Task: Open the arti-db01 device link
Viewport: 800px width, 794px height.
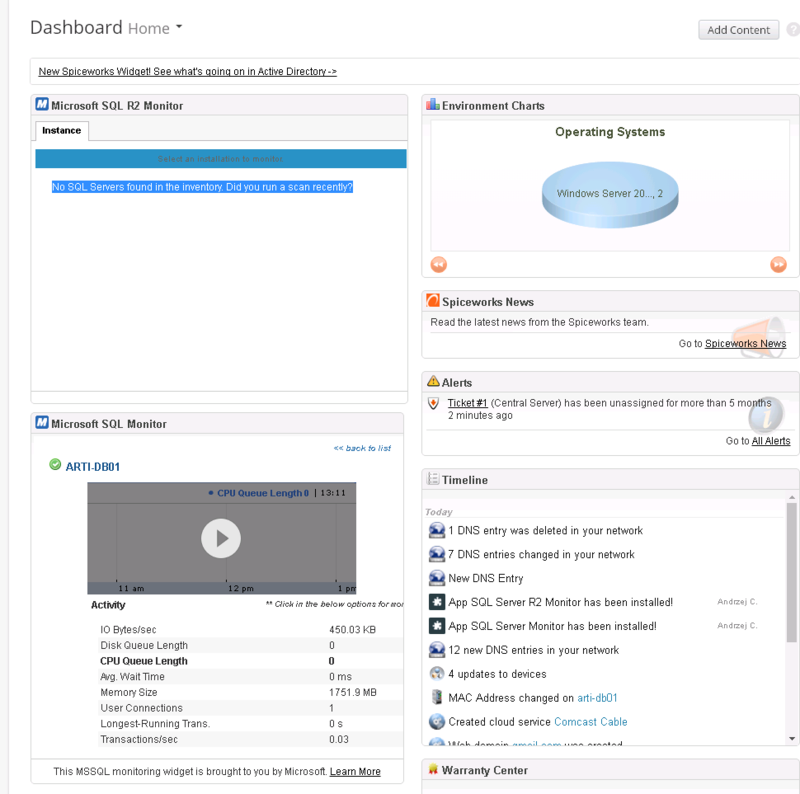Action: [x=595, y=697]
